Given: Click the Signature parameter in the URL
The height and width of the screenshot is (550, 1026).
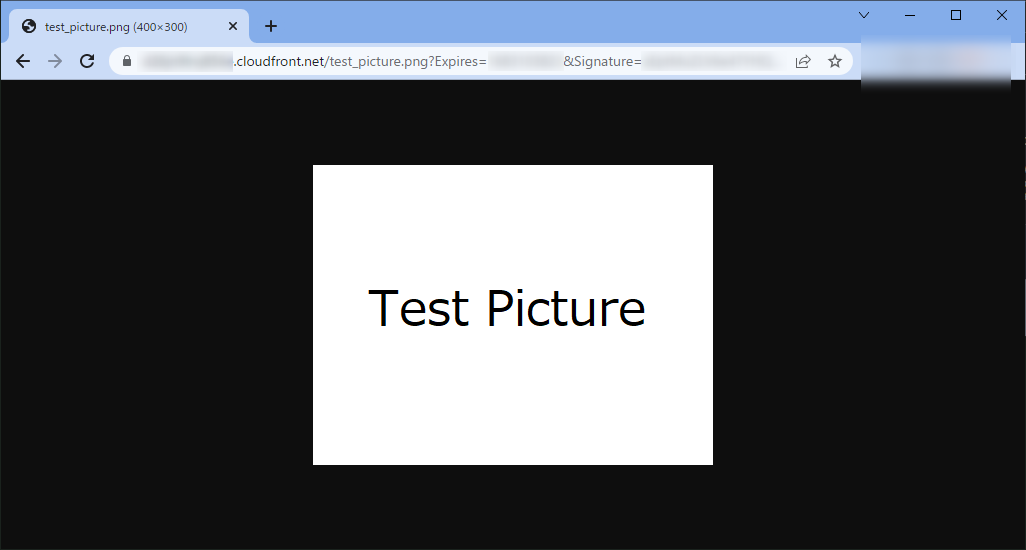Looking at the screenshot, I should [x=602, y=61].
